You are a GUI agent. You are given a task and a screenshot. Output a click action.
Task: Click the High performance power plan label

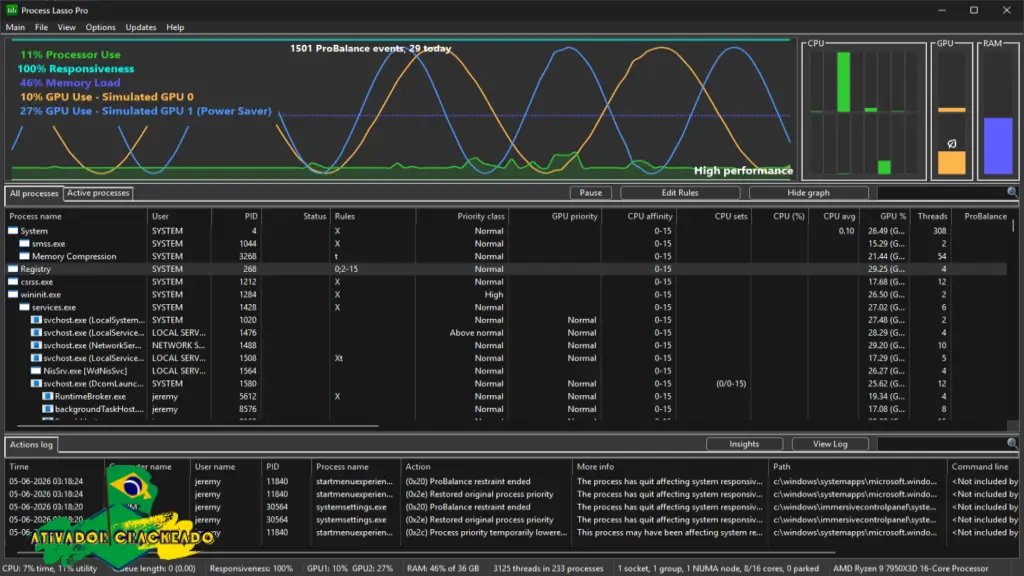(743, 170)
